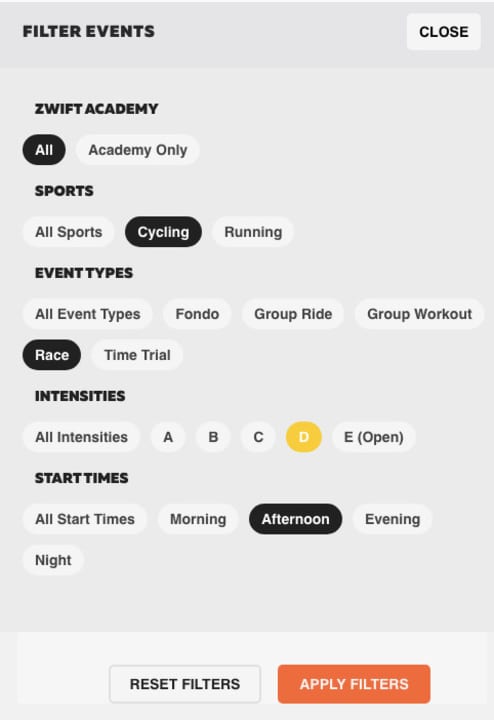Select the Time Trial event type

tap(137, 355)
